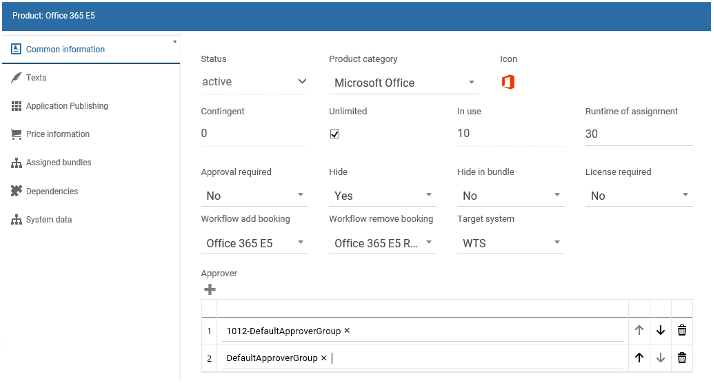
Task: Click the Common information icon
Action: pos(16,49)
